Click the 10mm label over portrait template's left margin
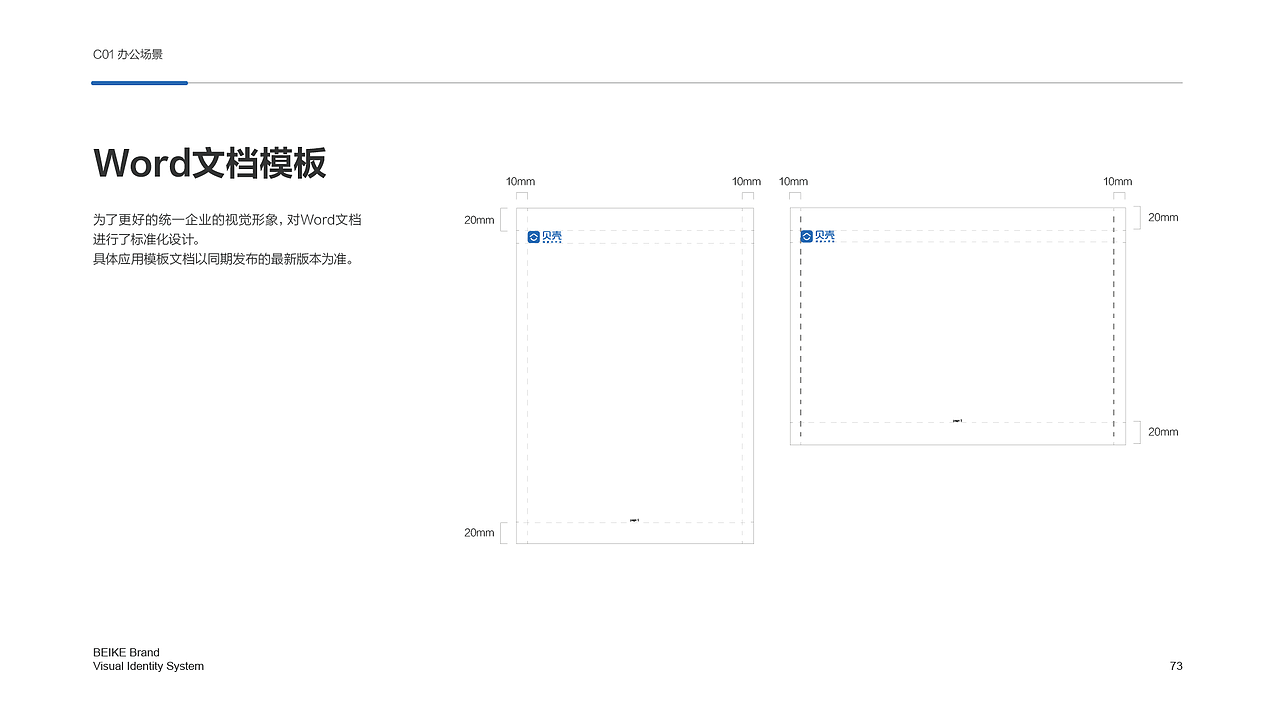Viewport: 1280px width, 720px height. point(520,182)
